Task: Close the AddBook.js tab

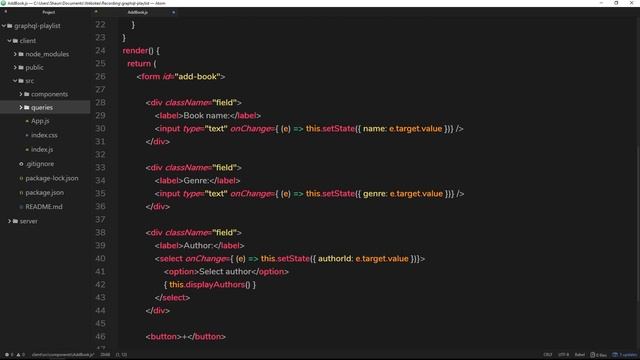Action: tap(173, 12)
